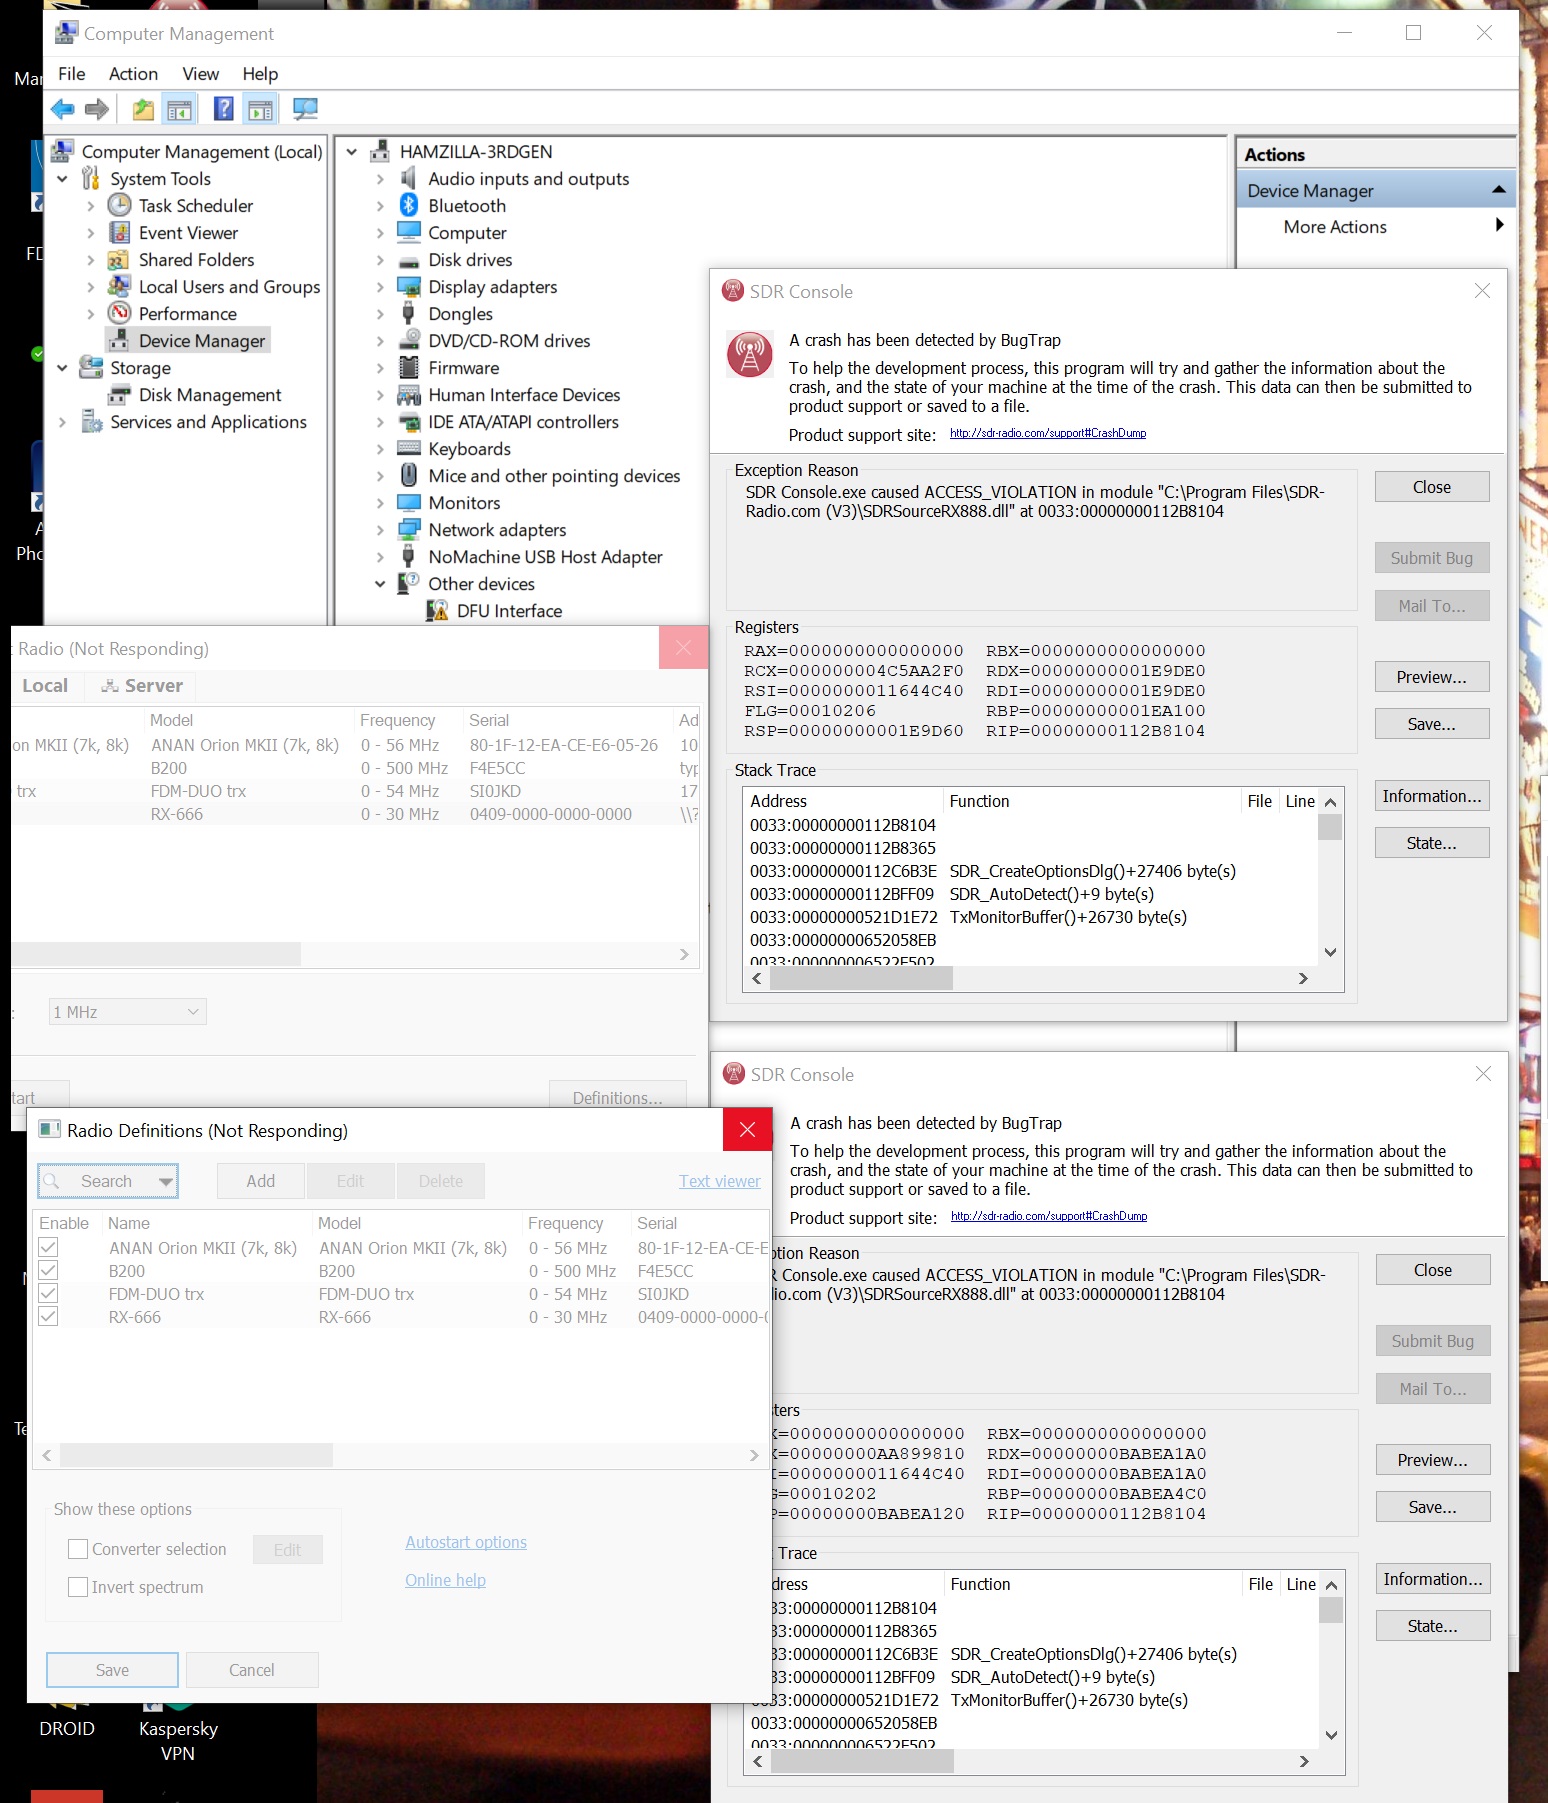Select the DFU Interface warning device icon
1548x1803 pixels.
coord(437,611)
